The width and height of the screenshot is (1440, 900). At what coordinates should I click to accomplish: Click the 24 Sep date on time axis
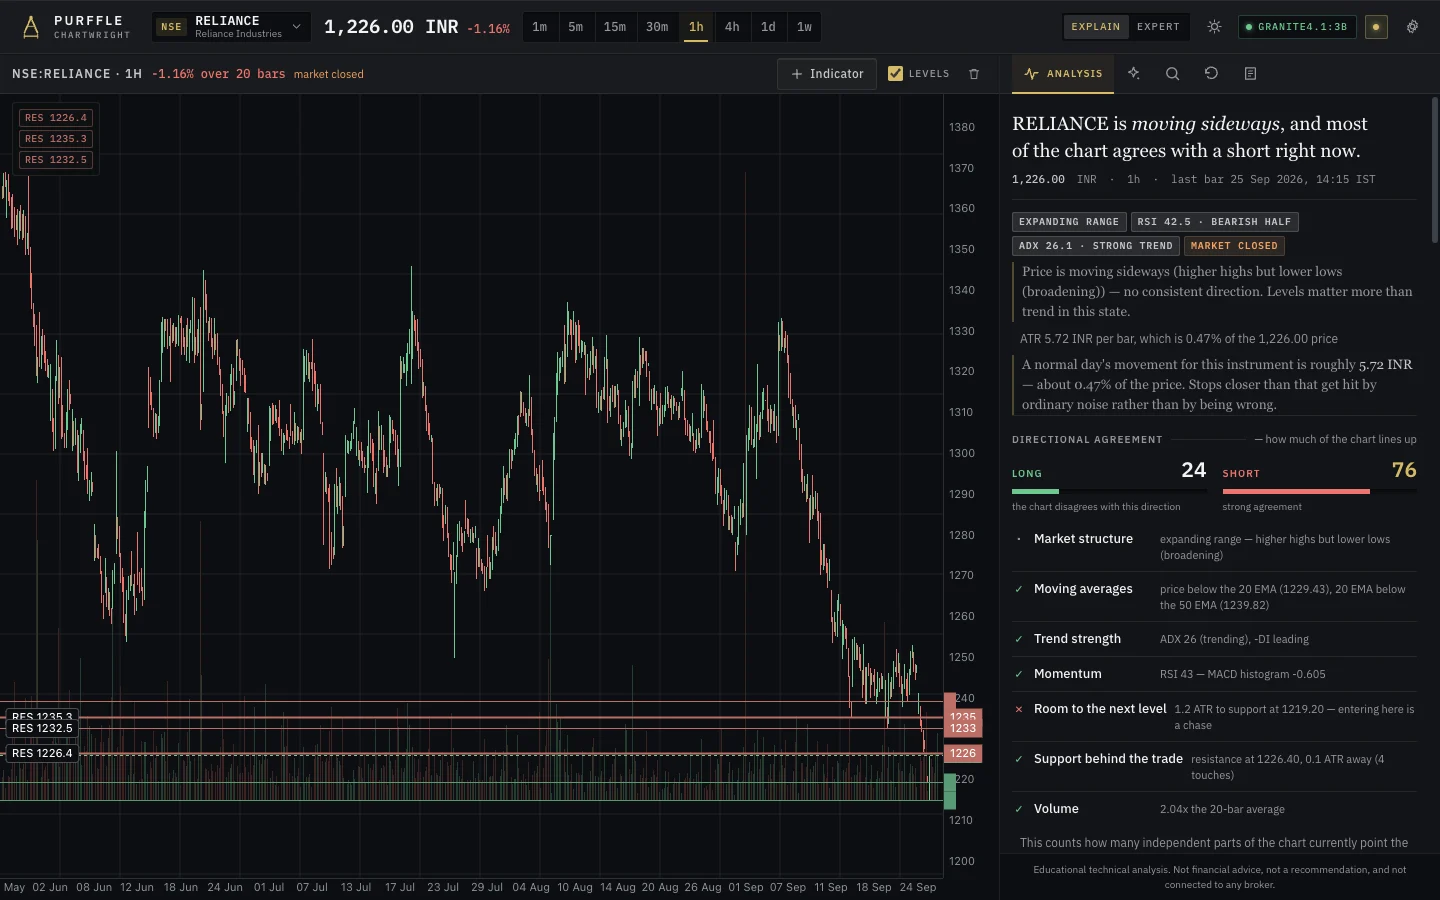pos(918,887)
